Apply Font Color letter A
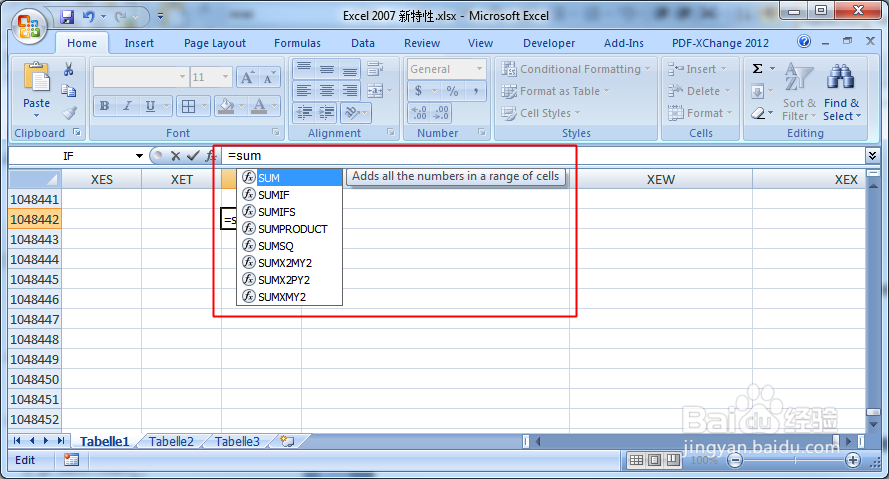 (259, 106)
